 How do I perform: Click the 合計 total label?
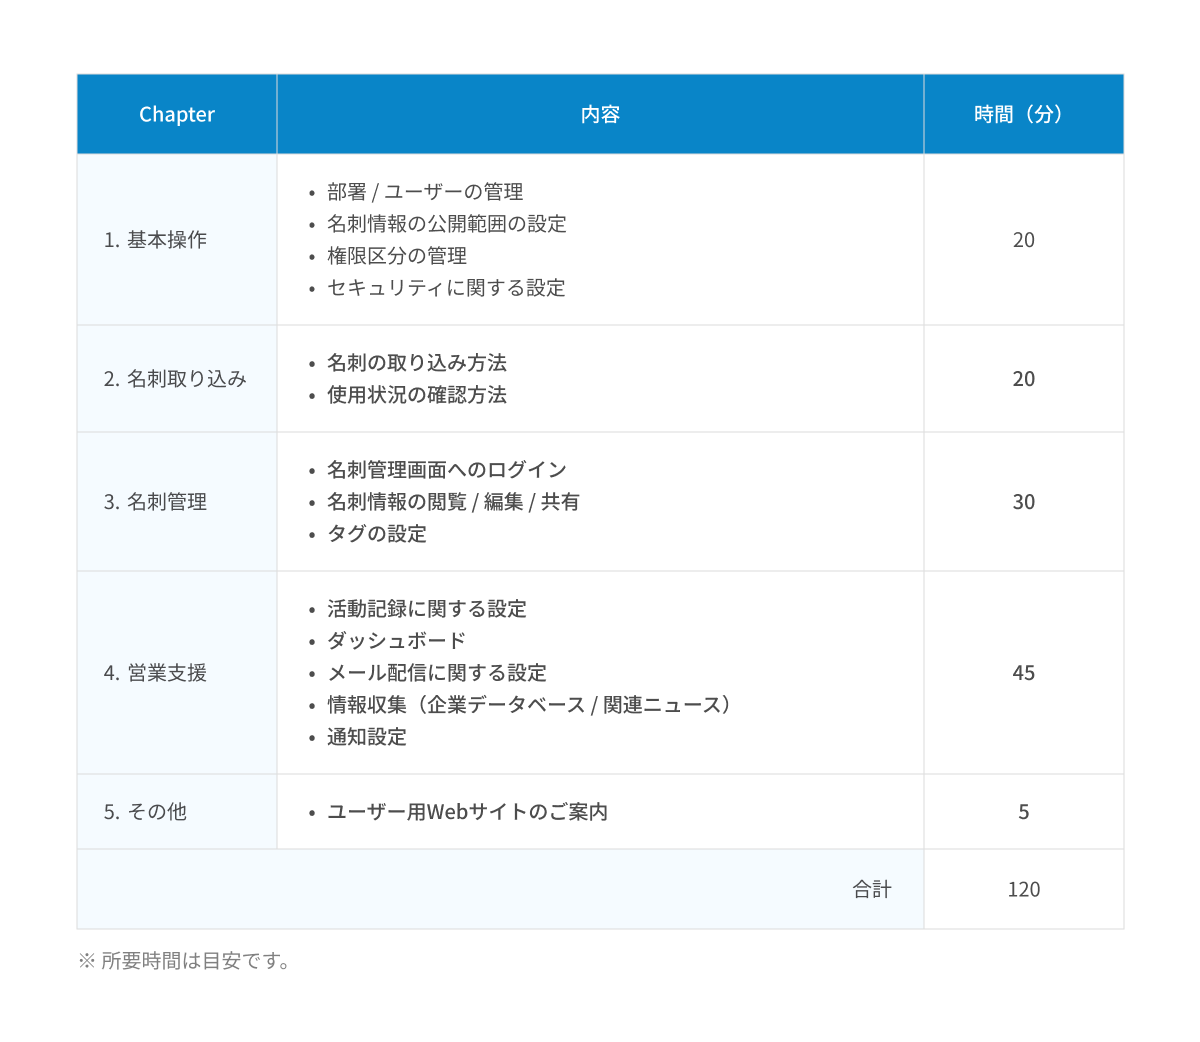pyautogui.click(x=871, y=889)
